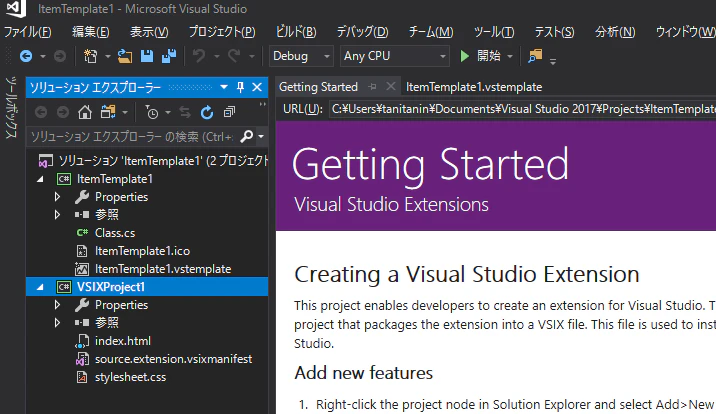Open the 編集(E) menu

91,32
